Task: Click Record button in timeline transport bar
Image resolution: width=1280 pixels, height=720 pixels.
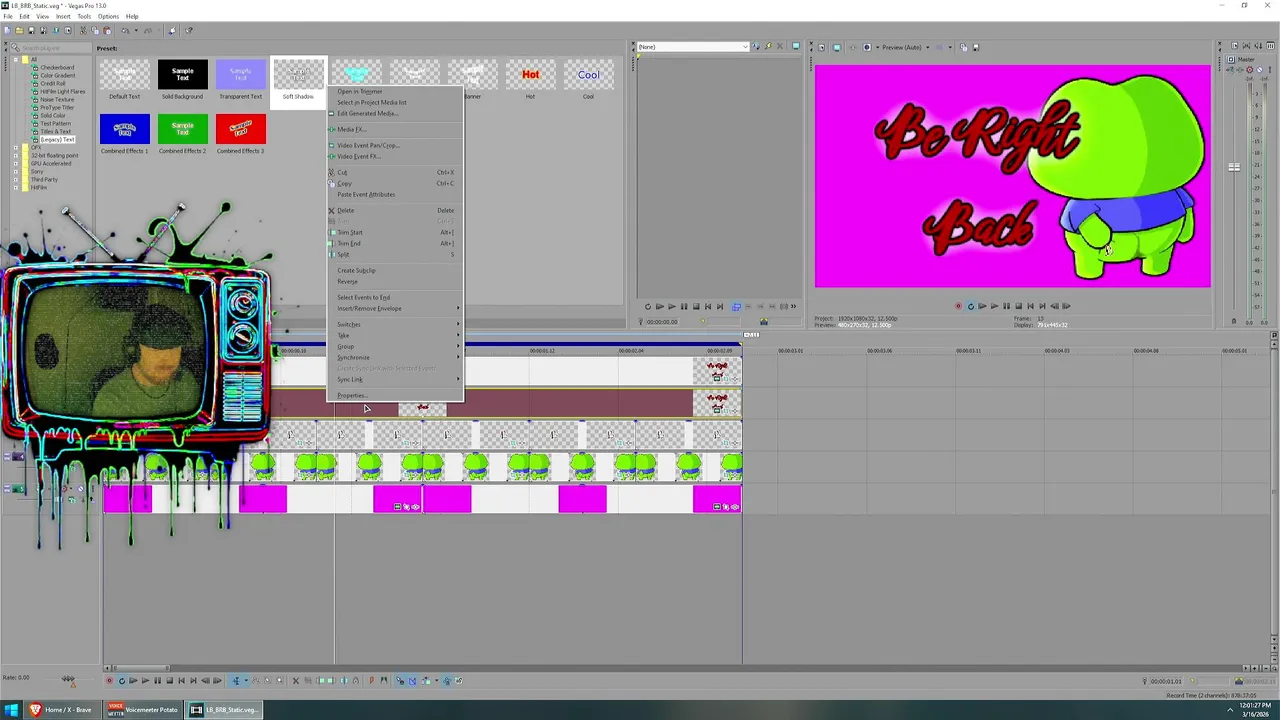Action: point(109,681)
